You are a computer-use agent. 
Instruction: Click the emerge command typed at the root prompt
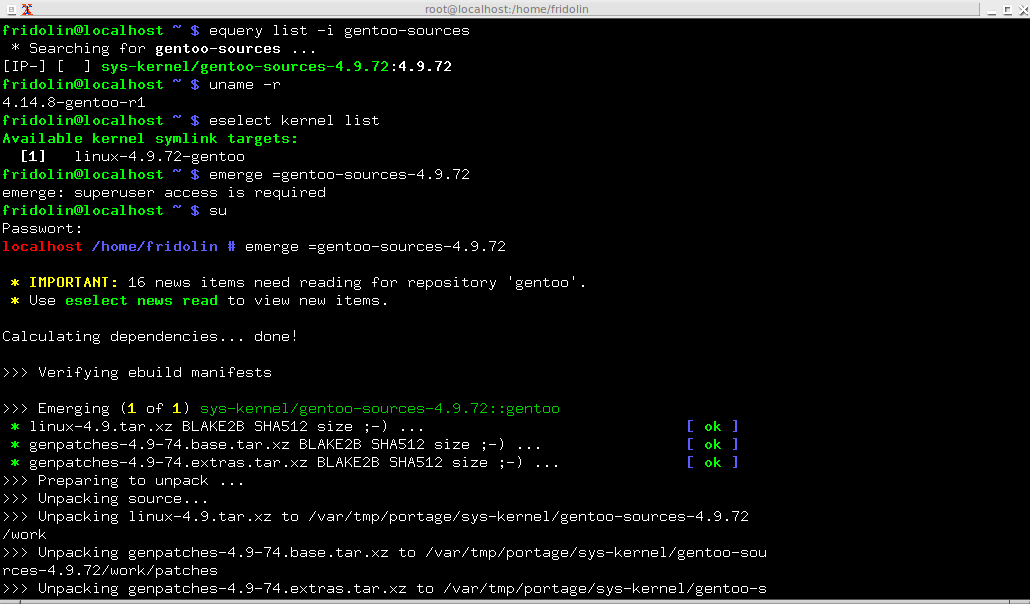(375, 246)
